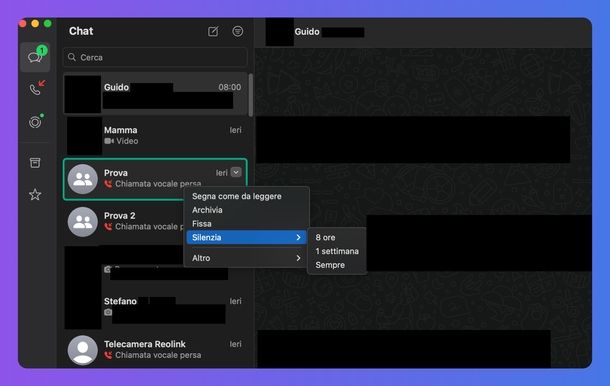This screenshot has height=386, width=610.
Task: Click the yellow minimize window button
Action: (35, 24)
